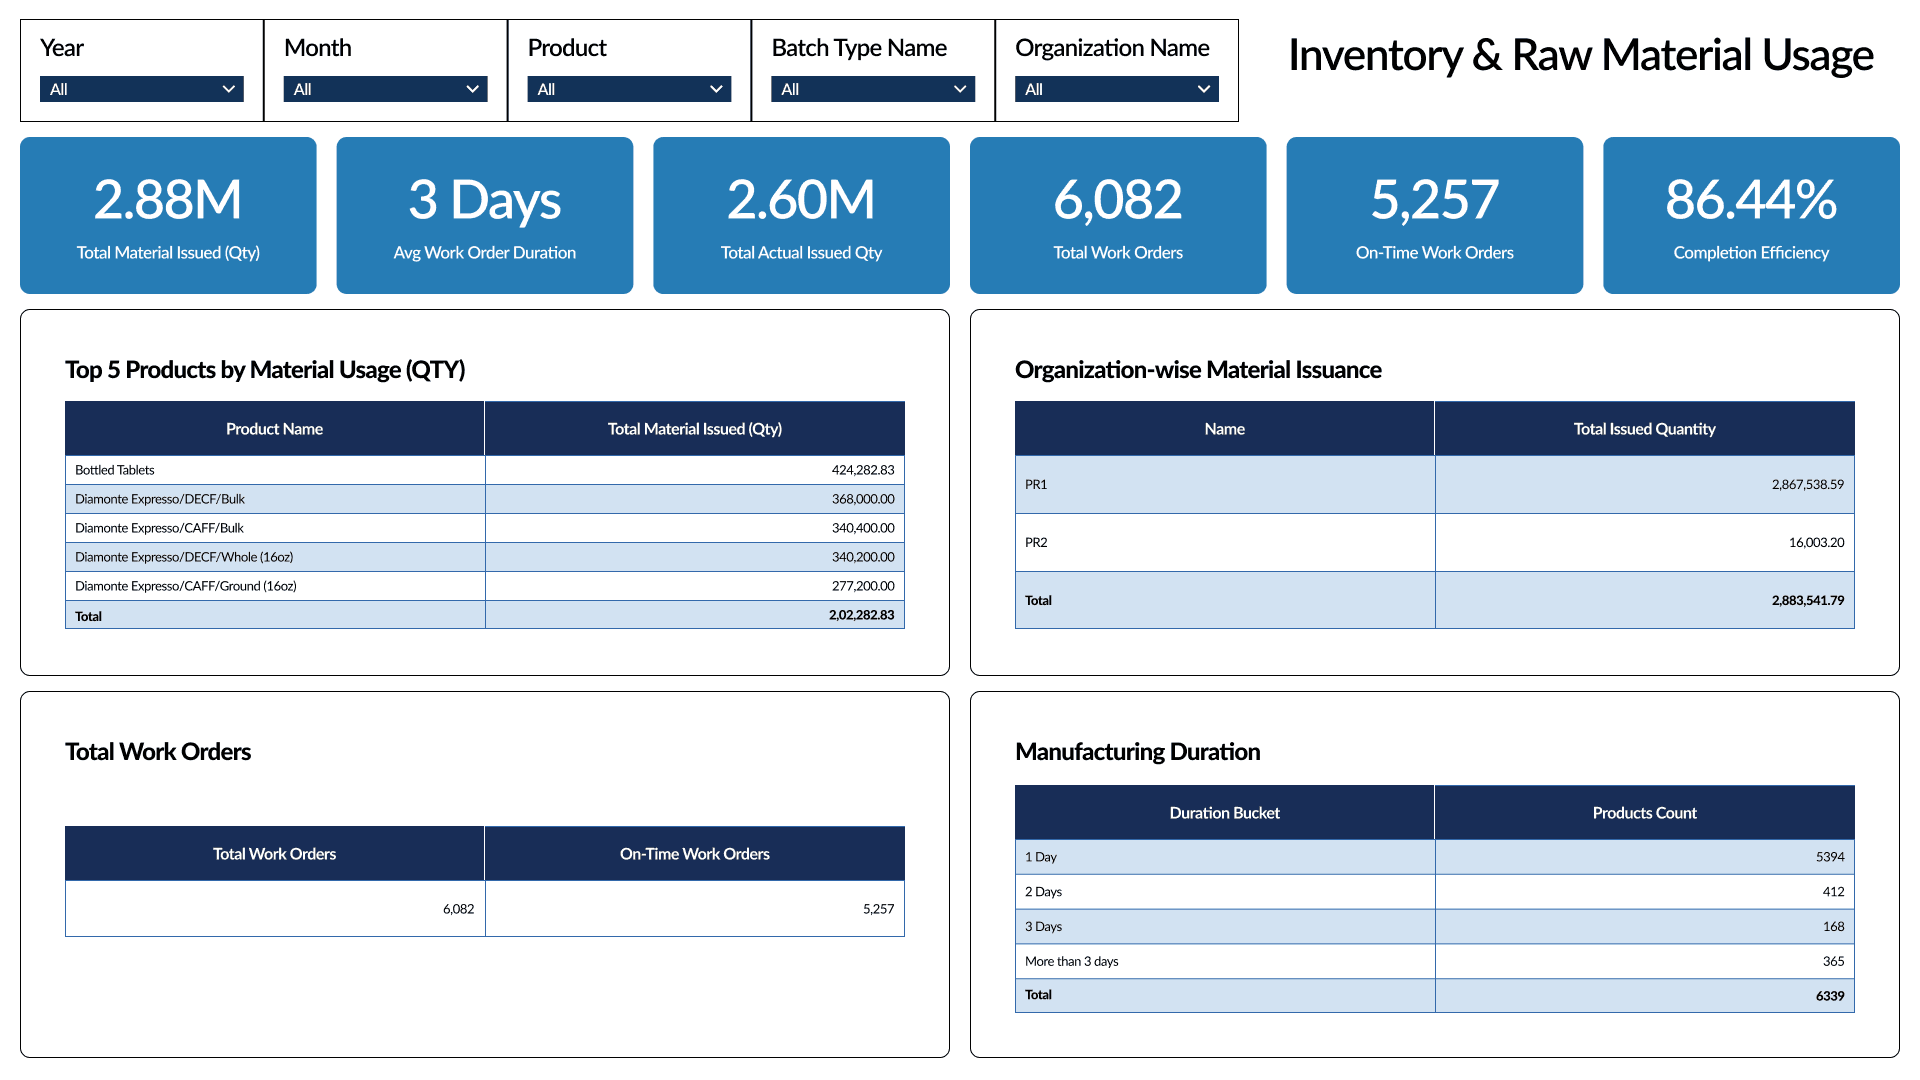Image resolution: width=1920 pixels, height=1080 pixels.
Task: Select the Diamonte Expresso/DECF/Bulk row
Action: (x=274, y=498)
